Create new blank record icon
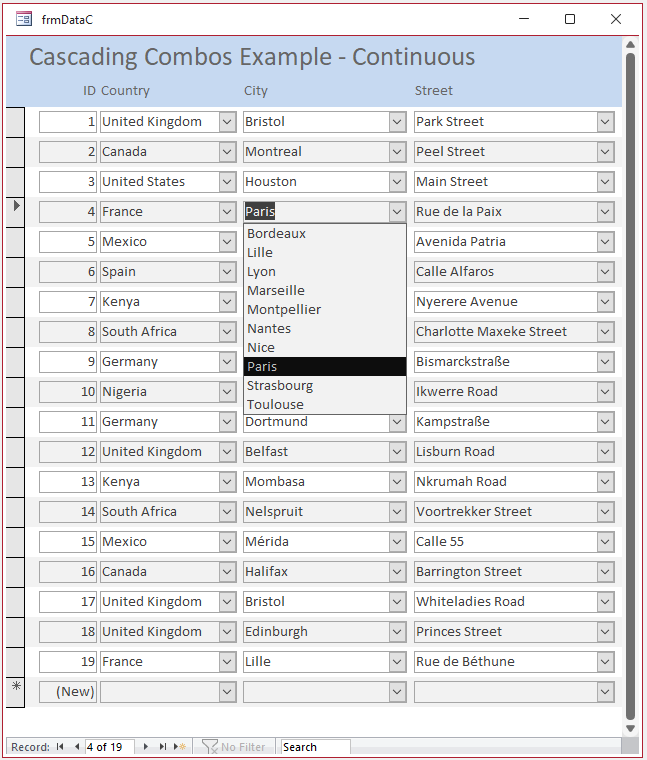Viewport: 647px width, 760px height. pos(180,746)
